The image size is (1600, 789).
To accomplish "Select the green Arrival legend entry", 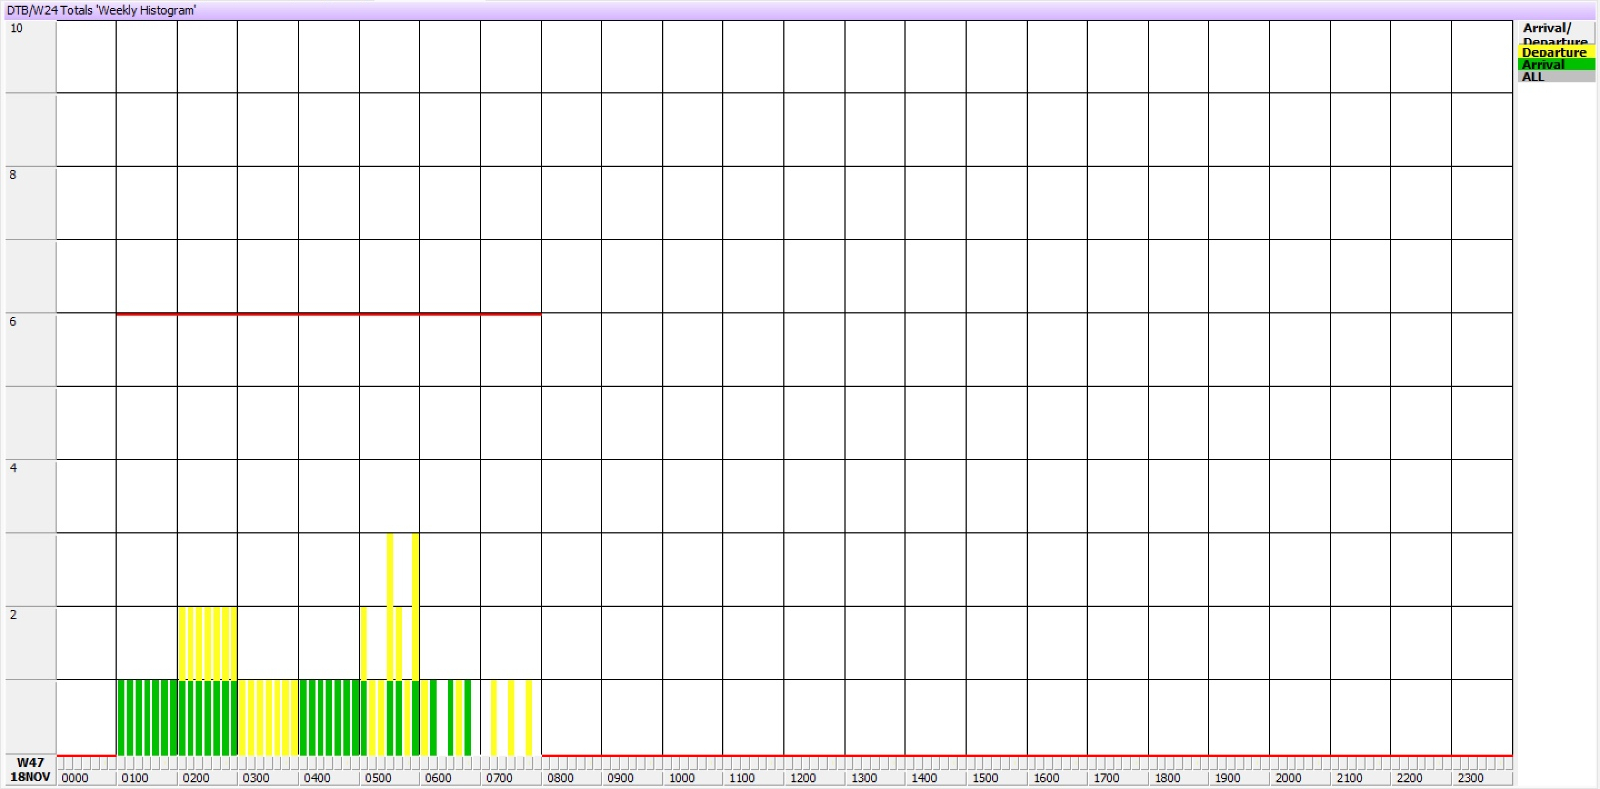I will (x=1554, y=64).
